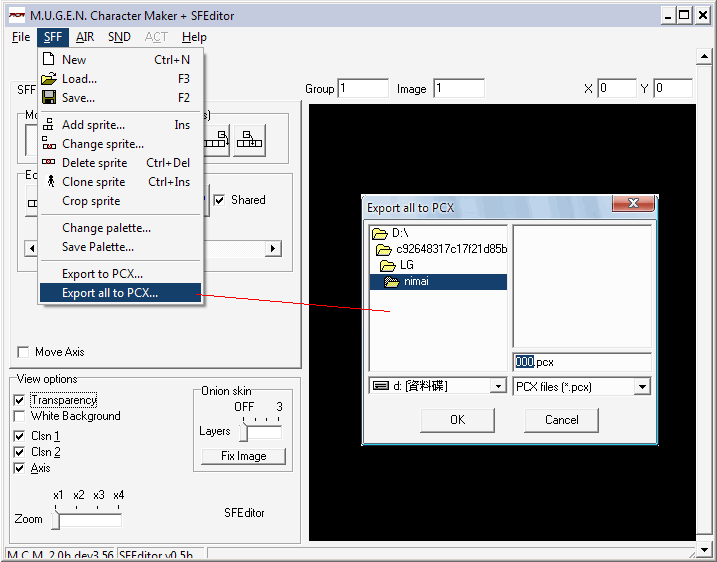Open the AIR menu
Screen dimensions: 717x562
[x=85, y=37]
